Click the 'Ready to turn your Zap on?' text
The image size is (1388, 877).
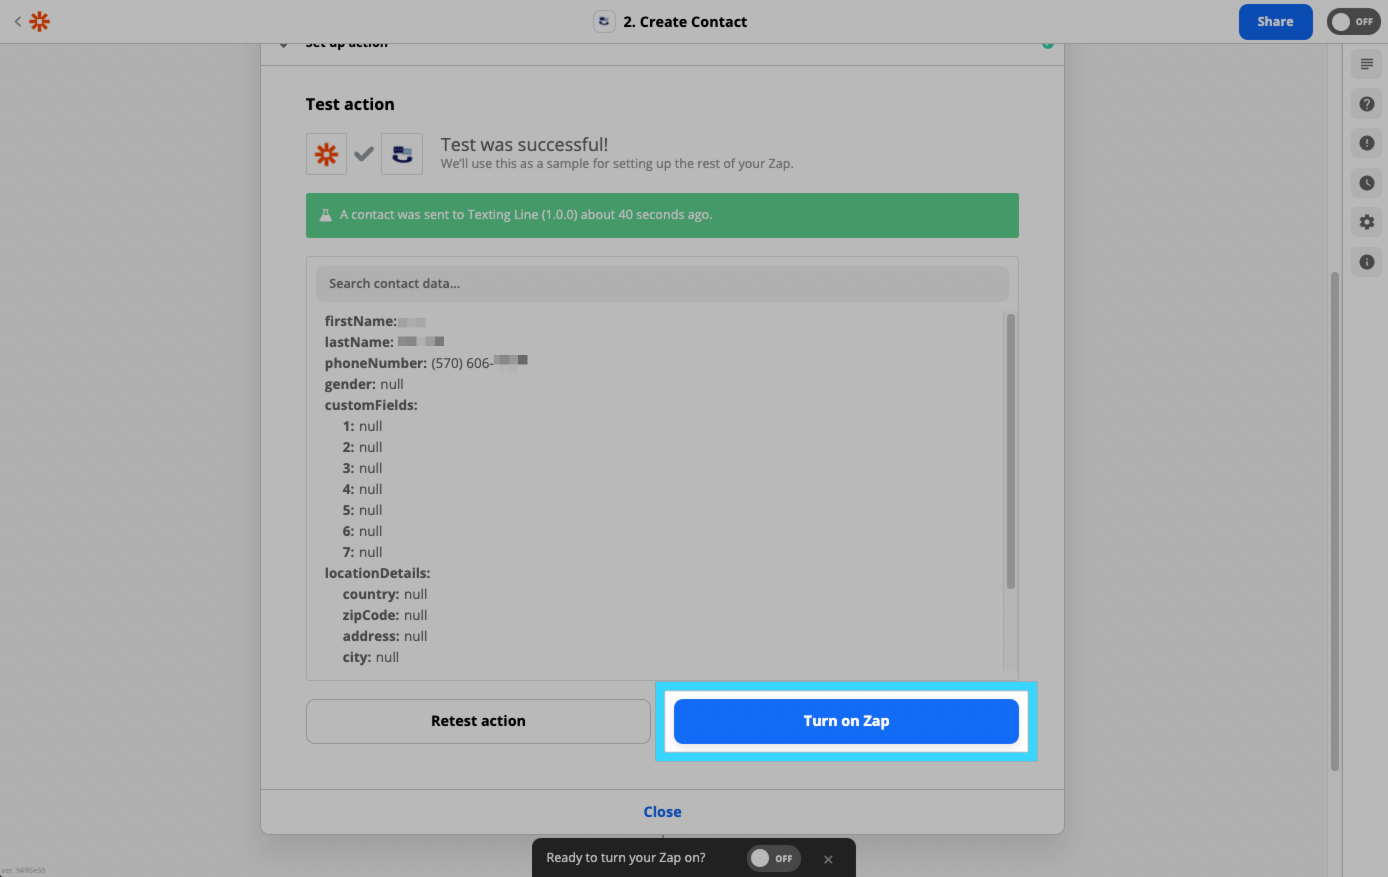[626, 858]
